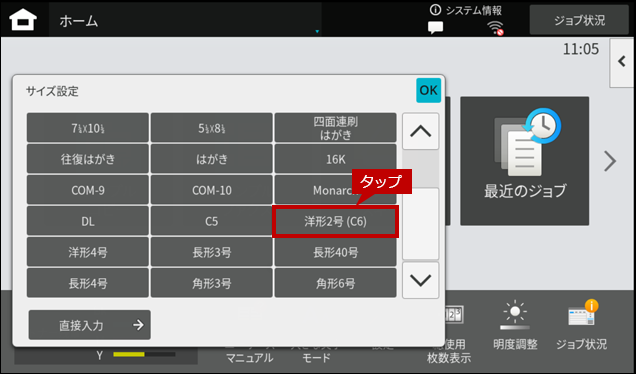Open the Job Status icon in bottom bar

click(583, 313)
